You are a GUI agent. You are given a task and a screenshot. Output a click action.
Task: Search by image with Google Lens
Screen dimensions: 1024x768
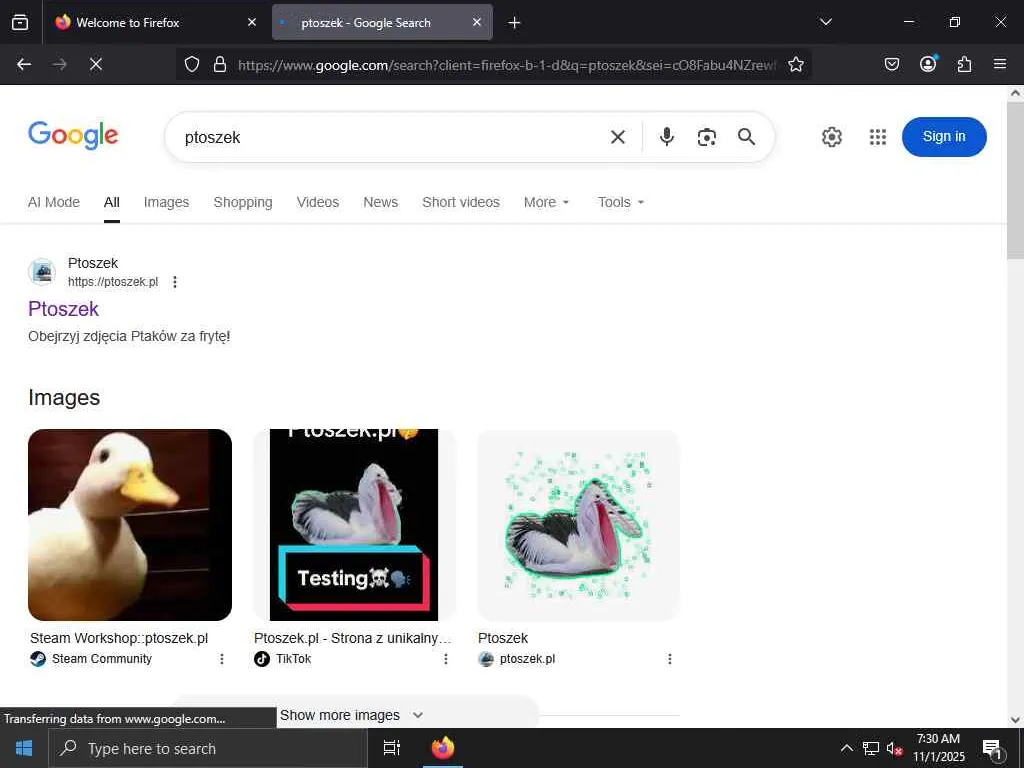point(707,137)
